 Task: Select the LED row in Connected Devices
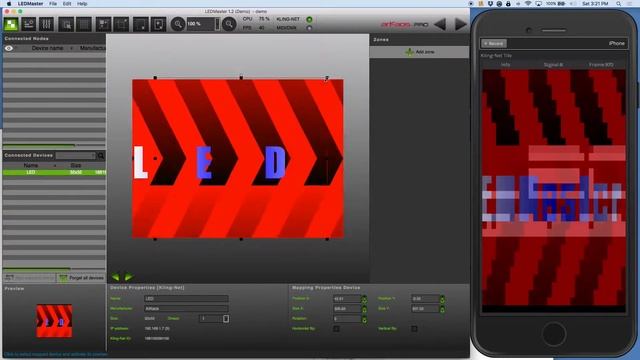click(54, 173)
